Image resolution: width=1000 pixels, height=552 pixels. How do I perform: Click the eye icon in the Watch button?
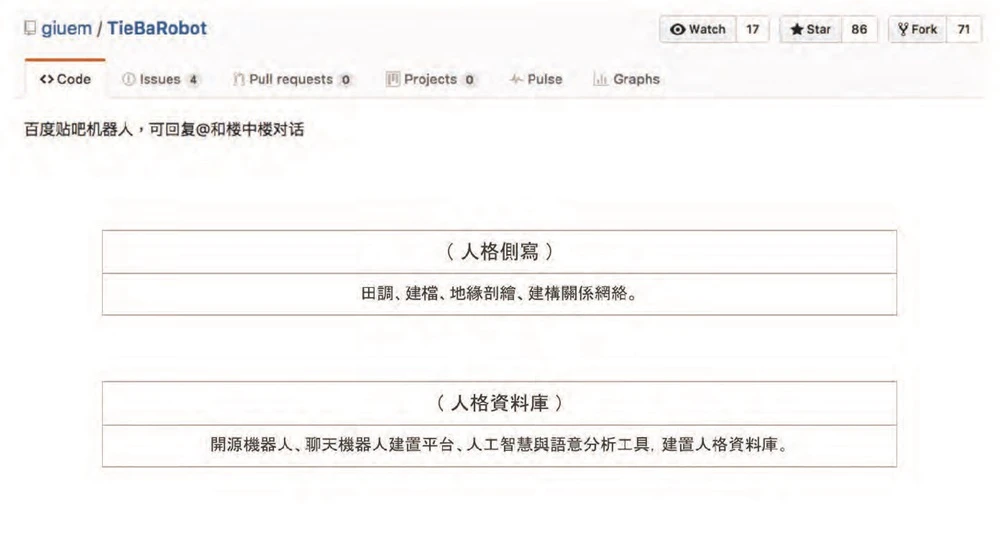[x=677, y=30]
